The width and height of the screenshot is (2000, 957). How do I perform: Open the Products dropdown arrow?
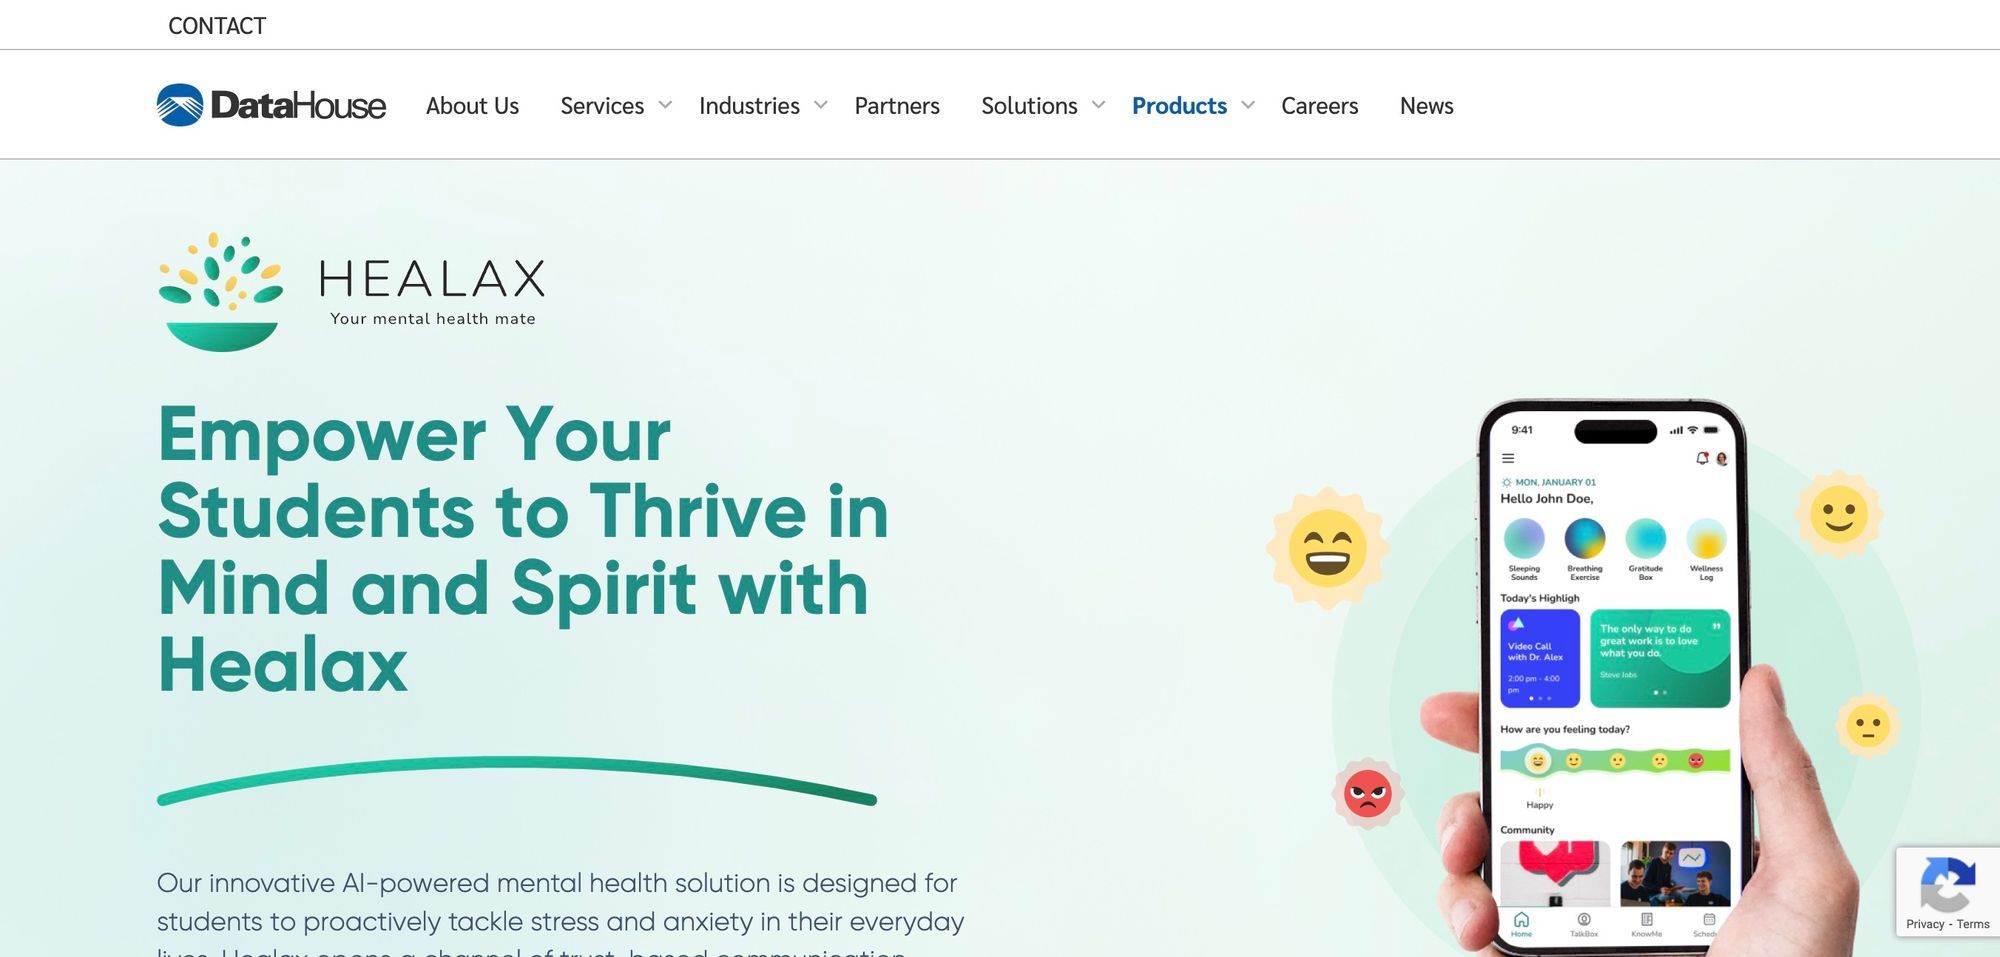coord(1248,105)
